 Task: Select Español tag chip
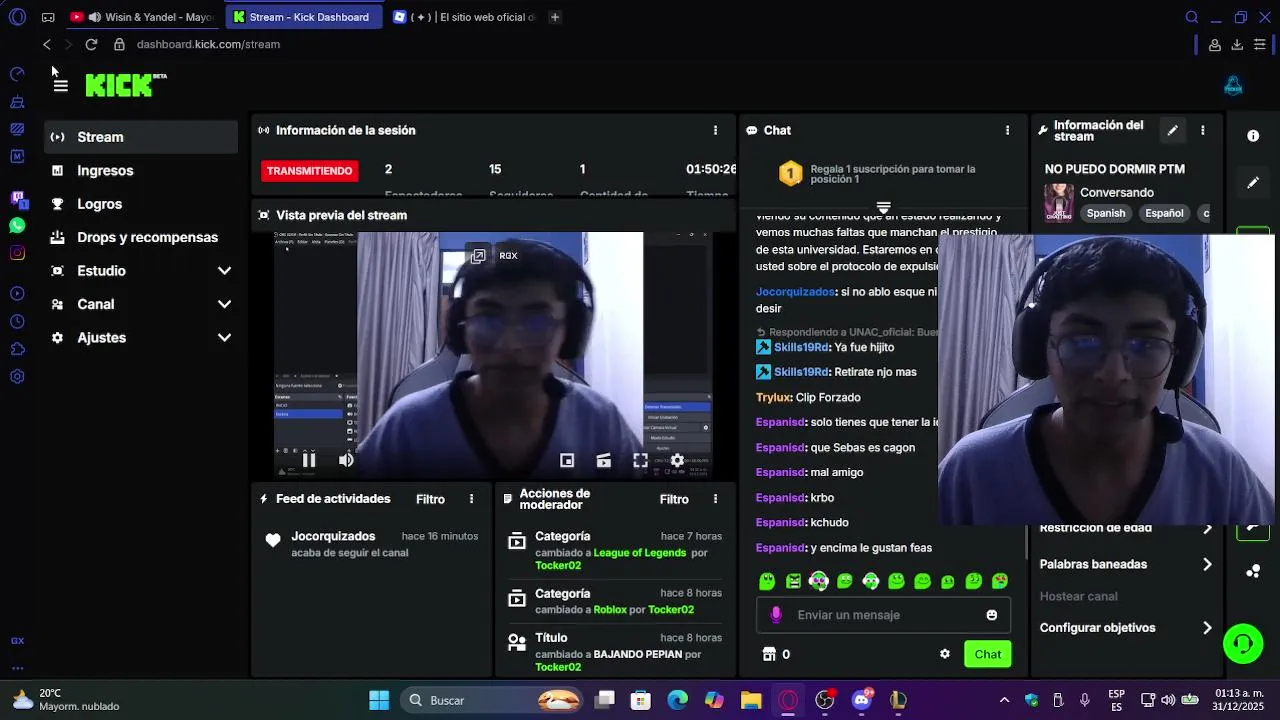1164,213
